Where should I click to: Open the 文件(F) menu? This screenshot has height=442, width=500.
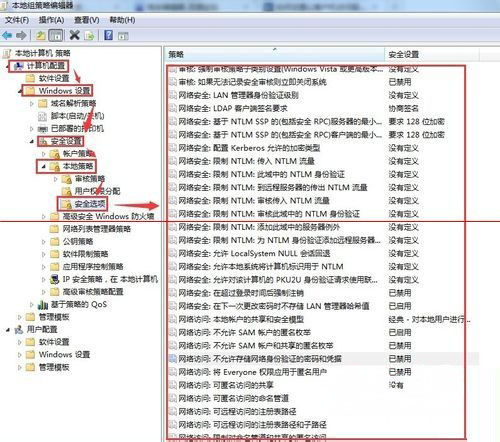(x=17, y=20)
